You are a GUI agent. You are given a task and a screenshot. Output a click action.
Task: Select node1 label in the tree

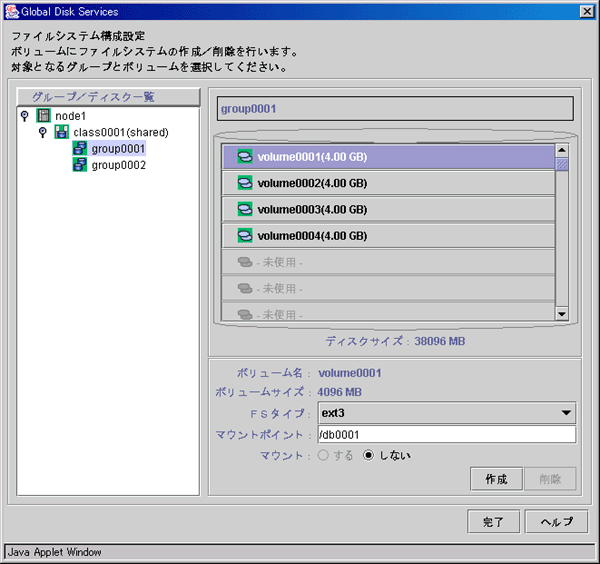(x=70, y=116)
